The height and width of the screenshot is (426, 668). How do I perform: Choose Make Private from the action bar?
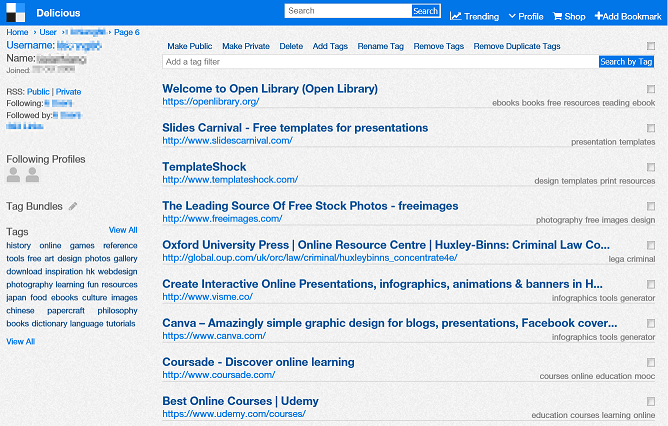[x=246, y=46]
